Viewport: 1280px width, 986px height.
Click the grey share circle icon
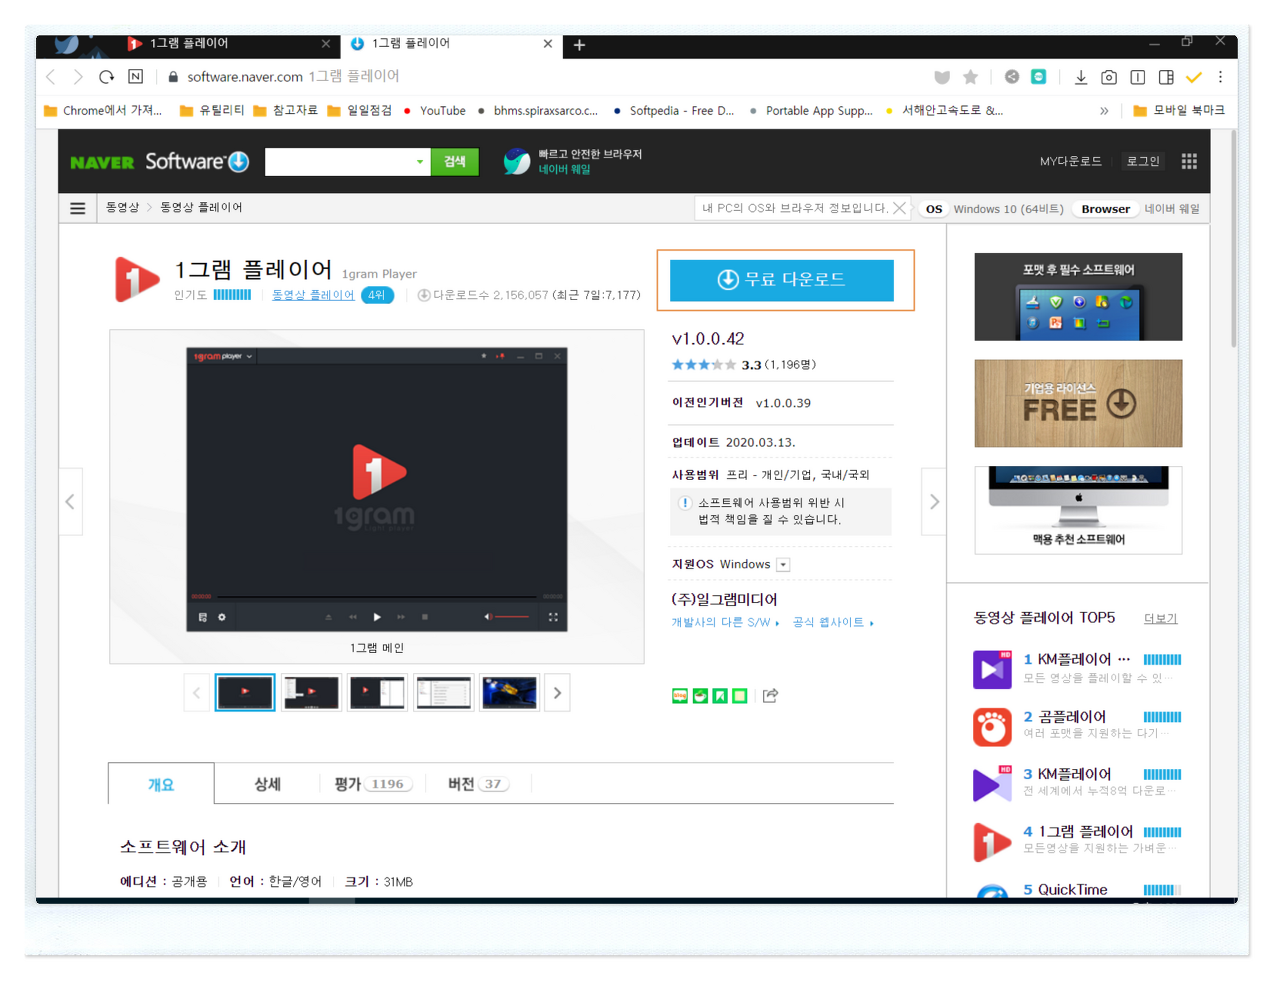[x=1012, y=77]
